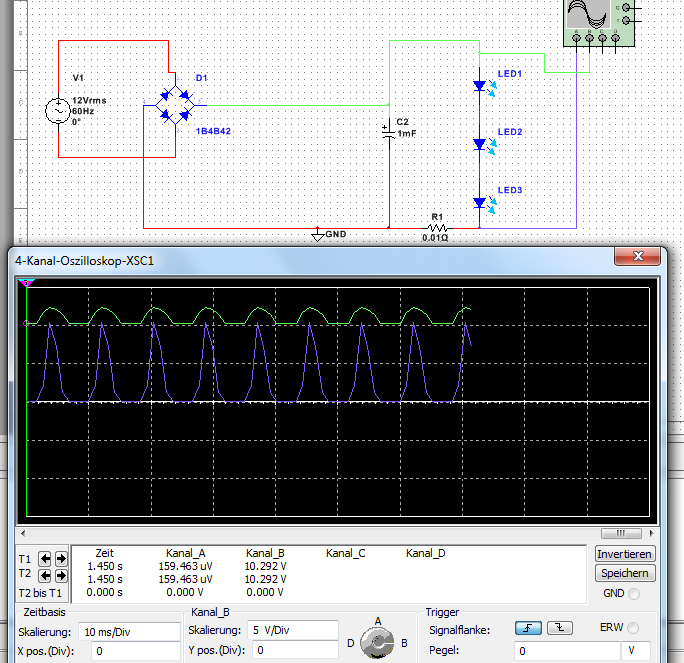Click the scope scrollbar left arrow
The image size is (684, 663).
pos(23,533)
